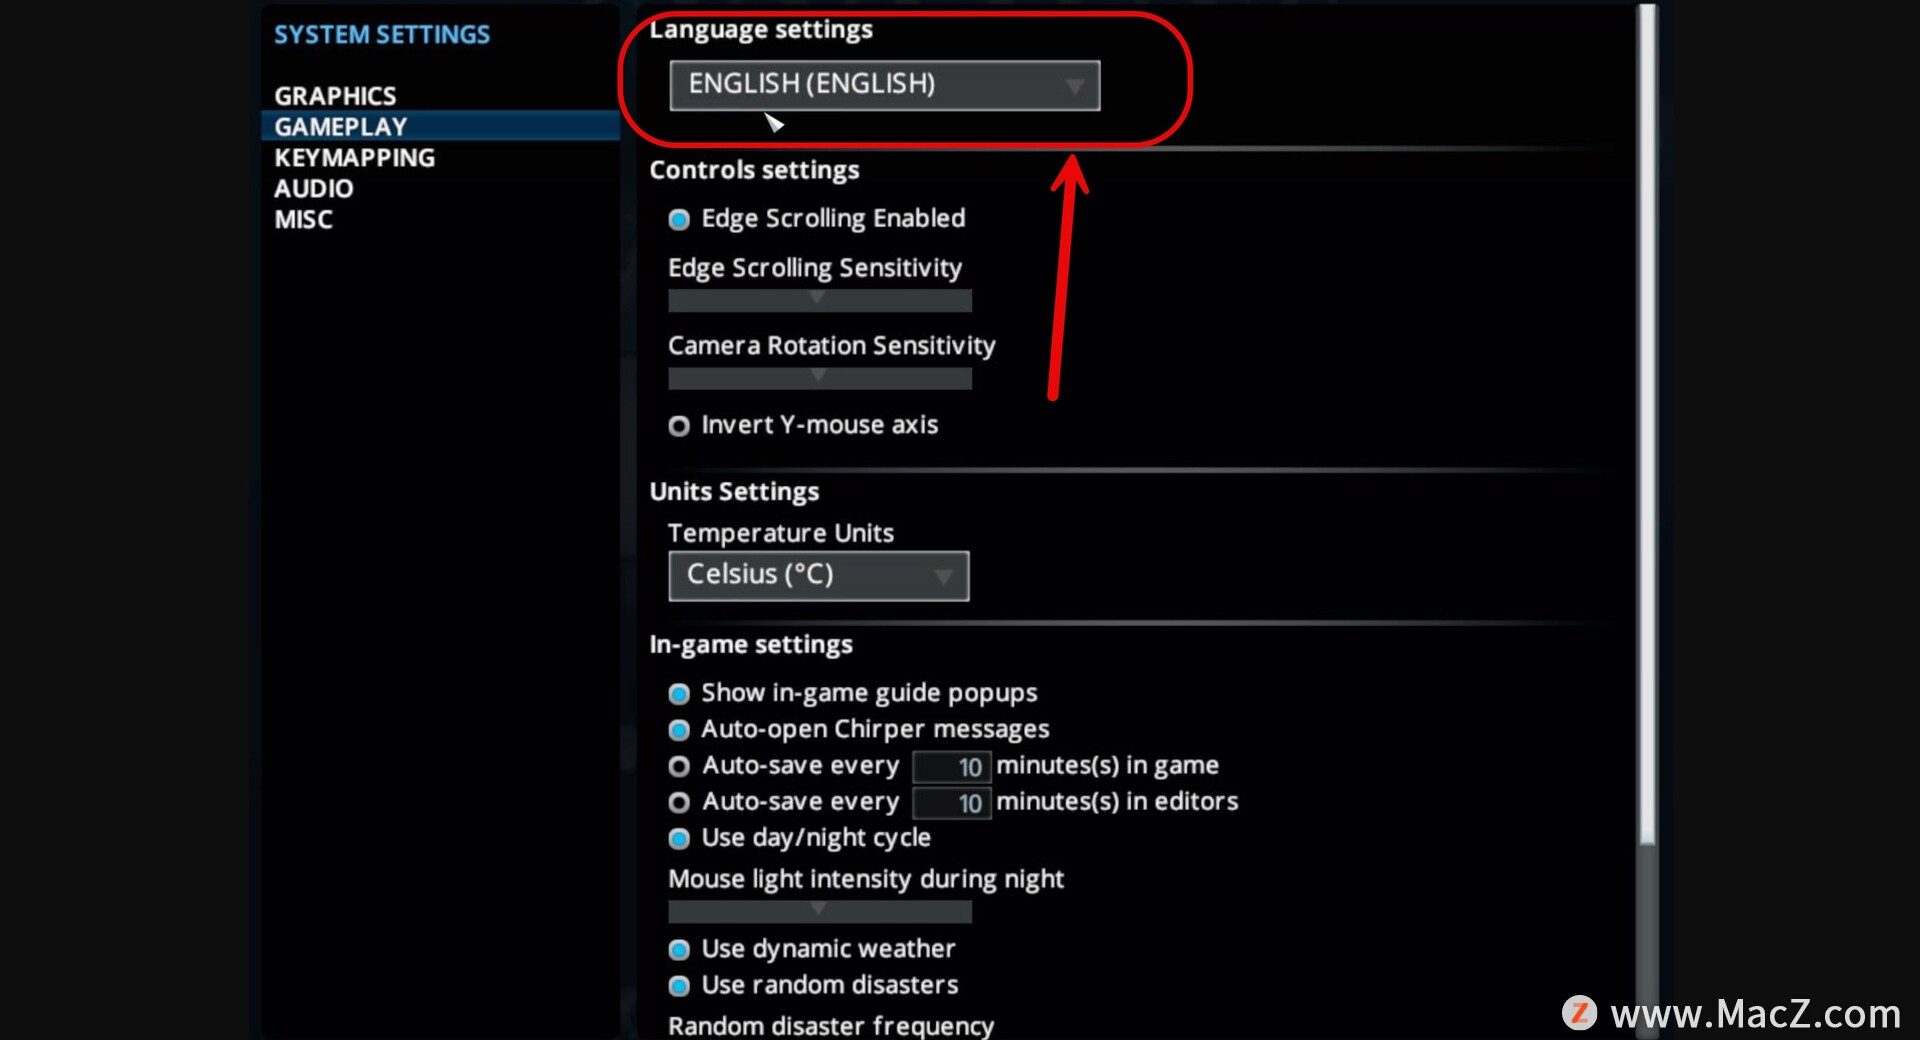Expand the Temperature Units Celsius dropdown
This screenshot has height=1040, width=1920.
(x=818, y=576)
